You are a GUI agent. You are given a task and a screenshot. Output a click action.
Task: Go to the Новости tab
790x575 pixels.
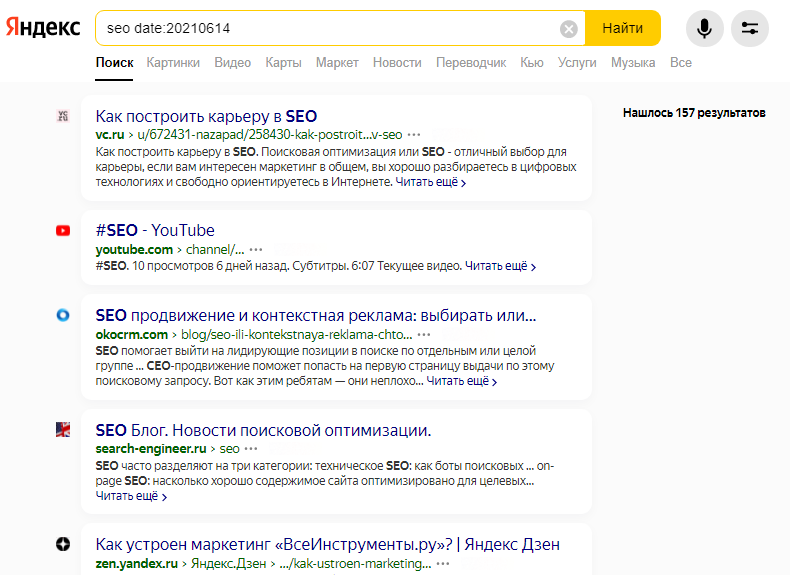[397, 62]
